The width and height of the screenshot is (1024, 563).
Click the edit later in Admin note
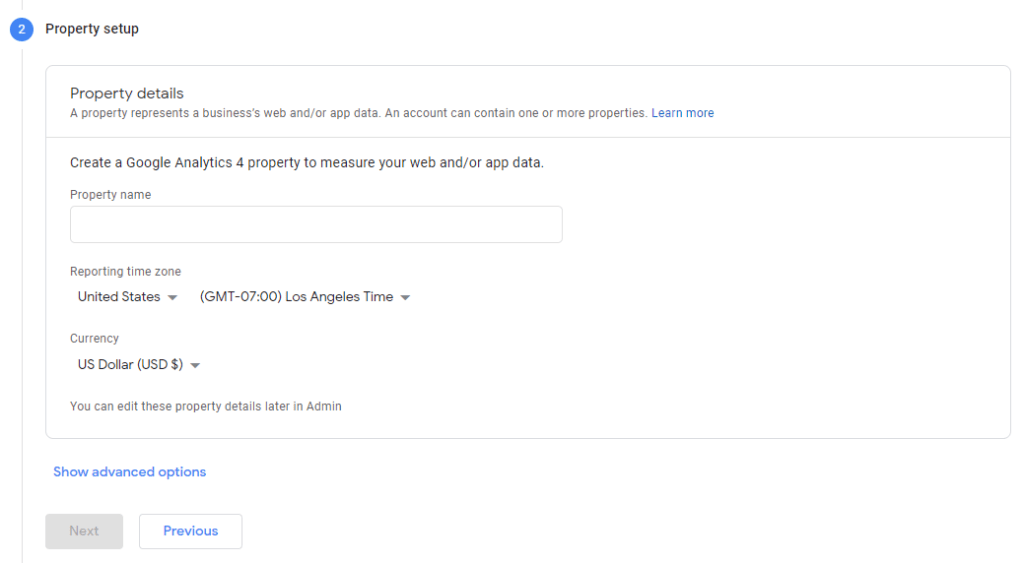(206, 406)
